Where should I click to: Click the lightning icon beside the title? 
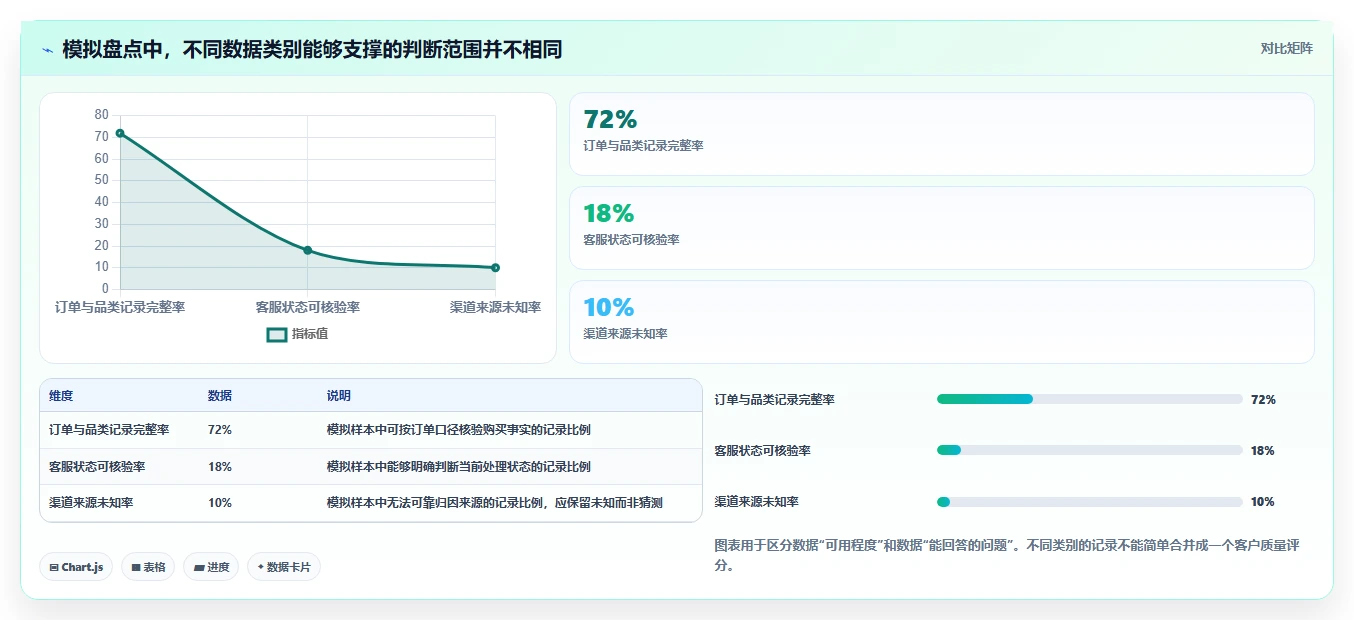tap(48, 50)
